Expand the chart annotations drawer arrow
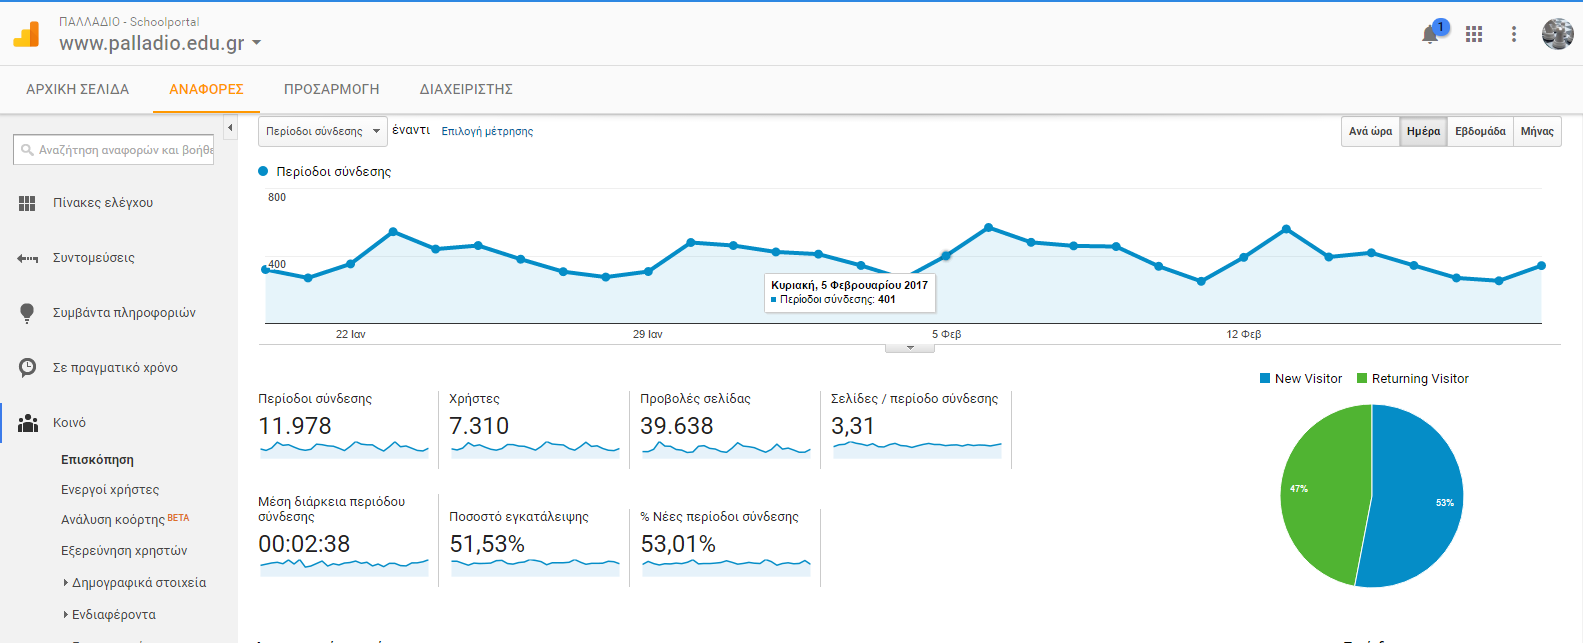Viewport: 1583px width, 643px height. [910, 348]
